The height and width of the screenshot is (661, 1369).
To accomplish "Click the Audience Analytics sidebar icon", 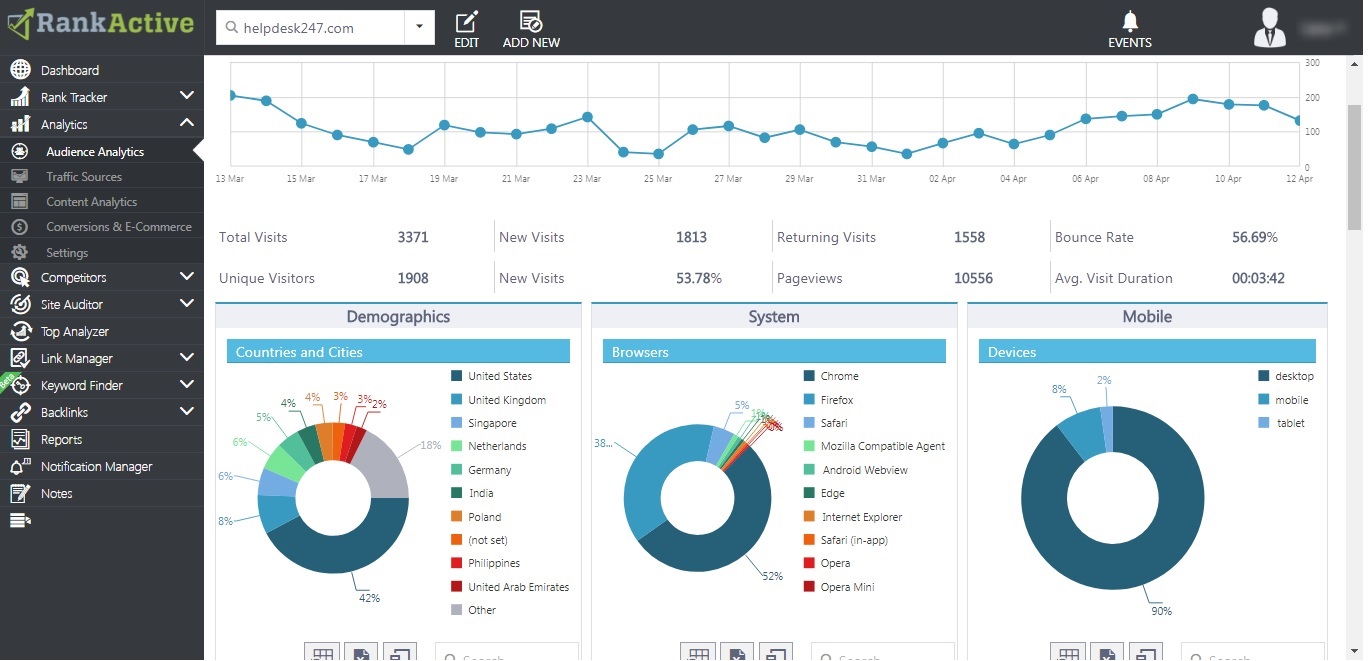I will tap(20, 152).
